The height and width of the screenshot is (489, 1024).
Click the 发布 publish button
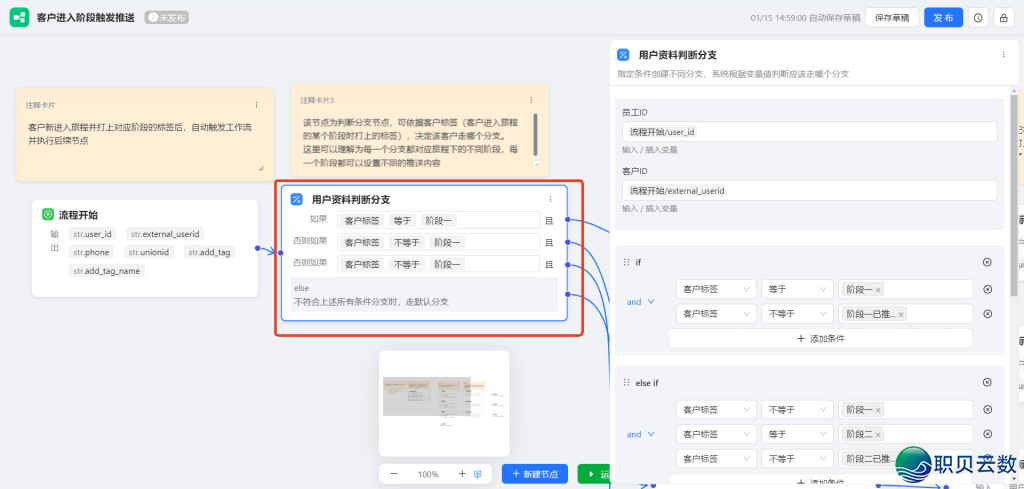[x=943, y=18]
